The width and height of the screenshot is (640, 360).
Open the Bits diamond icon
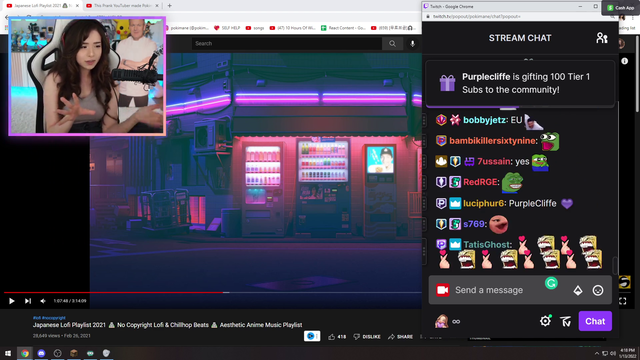tap(578, 290)
